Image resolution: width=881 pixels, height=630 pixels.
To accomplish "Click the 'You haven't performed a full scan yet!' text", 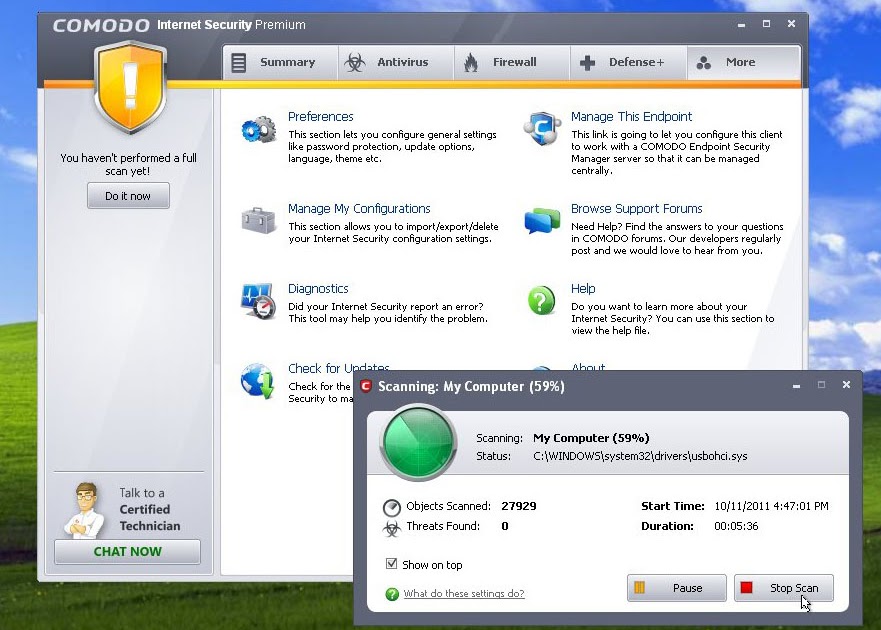I will click(128, 164).
